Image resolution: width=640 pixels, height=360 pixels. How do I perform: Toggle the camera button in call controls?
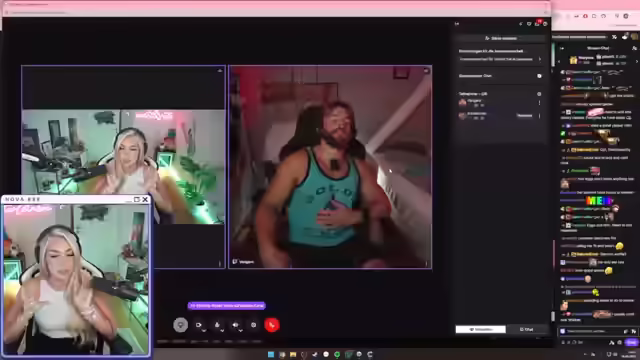point(199,325)
